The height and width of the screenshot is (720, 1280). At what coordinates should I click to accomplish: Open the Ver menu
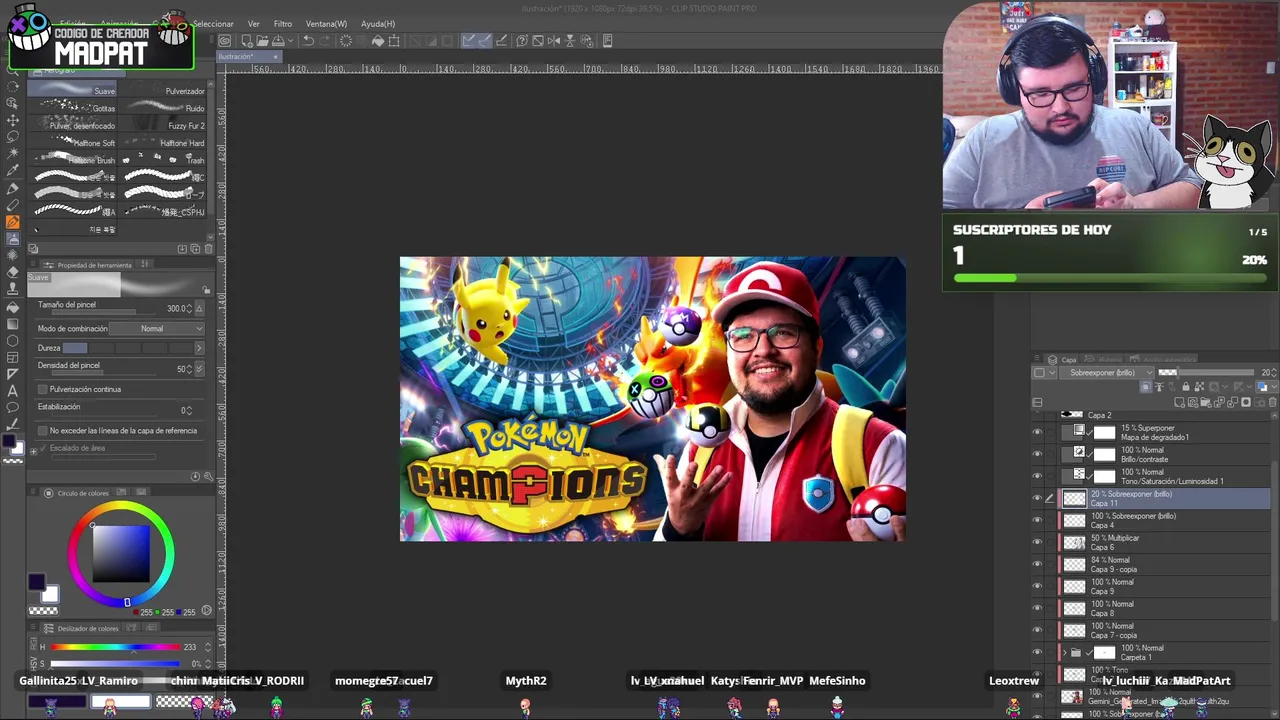click(x=254, y=24)
